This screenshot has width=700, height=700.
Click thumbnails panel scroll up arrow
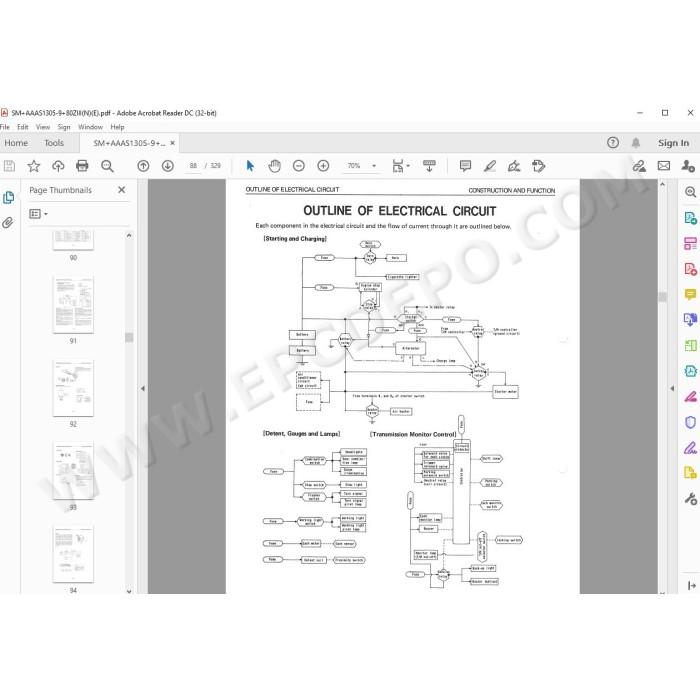tap(129, 235)
